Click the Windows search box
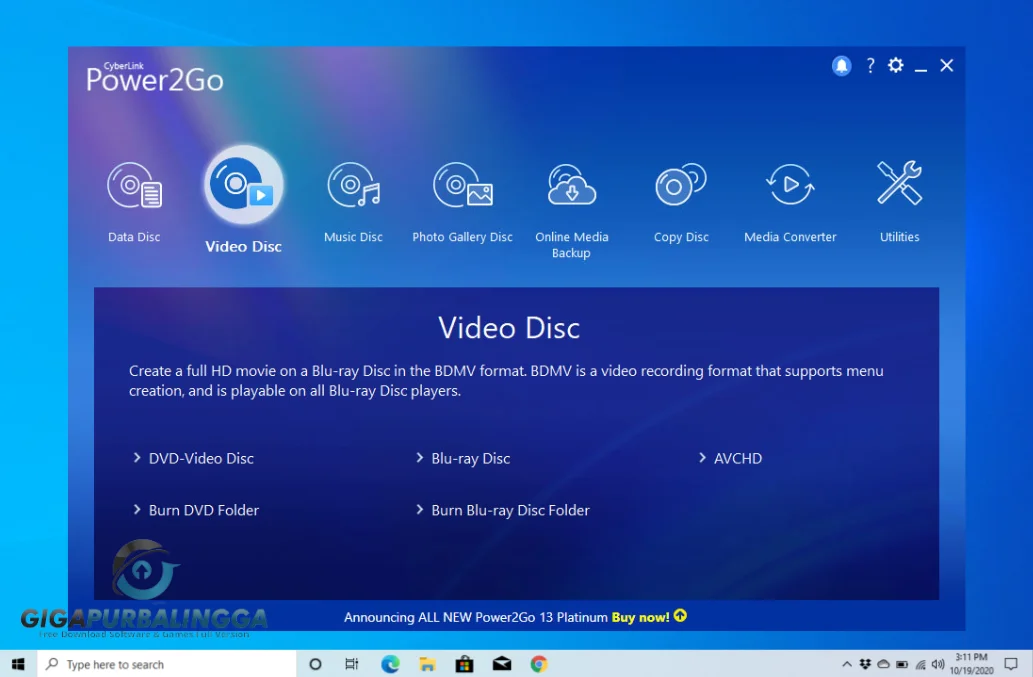This screenshot has height=677, width=1033. (167, 664)
